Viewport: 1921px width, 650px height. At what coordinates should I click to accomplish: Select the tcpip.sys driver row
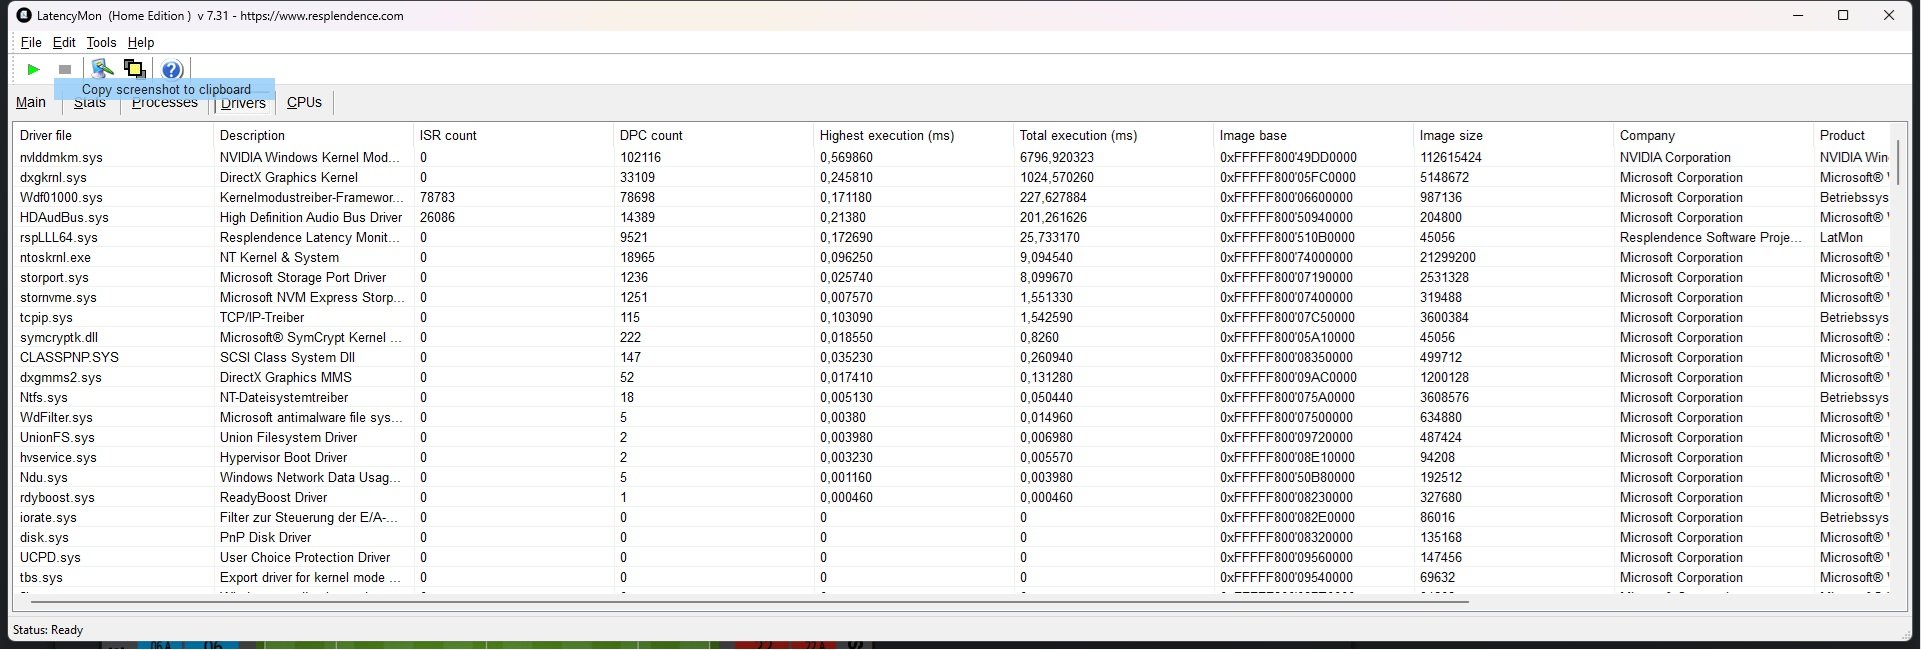(952, 317)
